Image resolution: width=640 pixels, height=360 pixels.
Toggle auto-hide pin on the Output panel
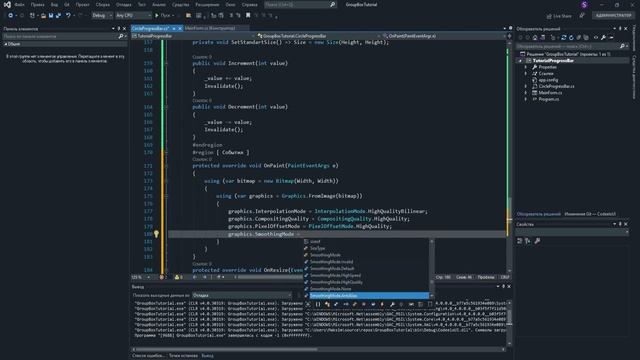coord(503,287)
